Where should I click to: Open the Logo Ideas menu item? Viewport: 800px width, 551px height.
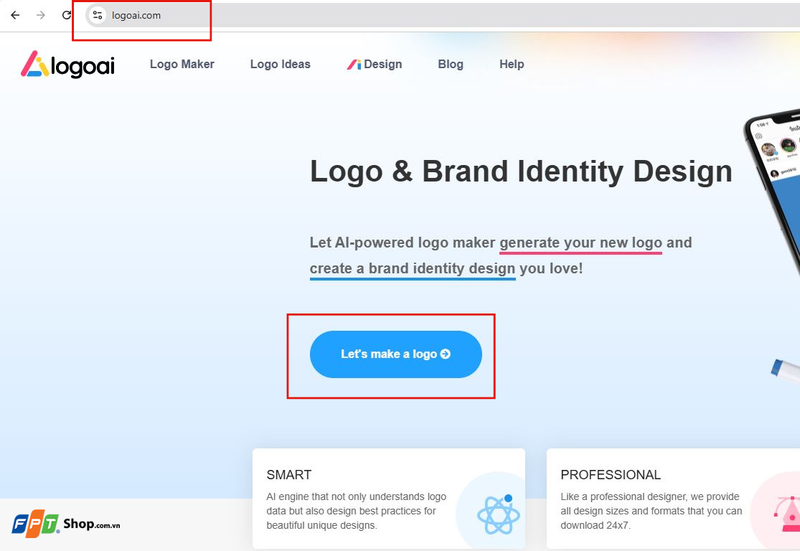tap(280, 64)
